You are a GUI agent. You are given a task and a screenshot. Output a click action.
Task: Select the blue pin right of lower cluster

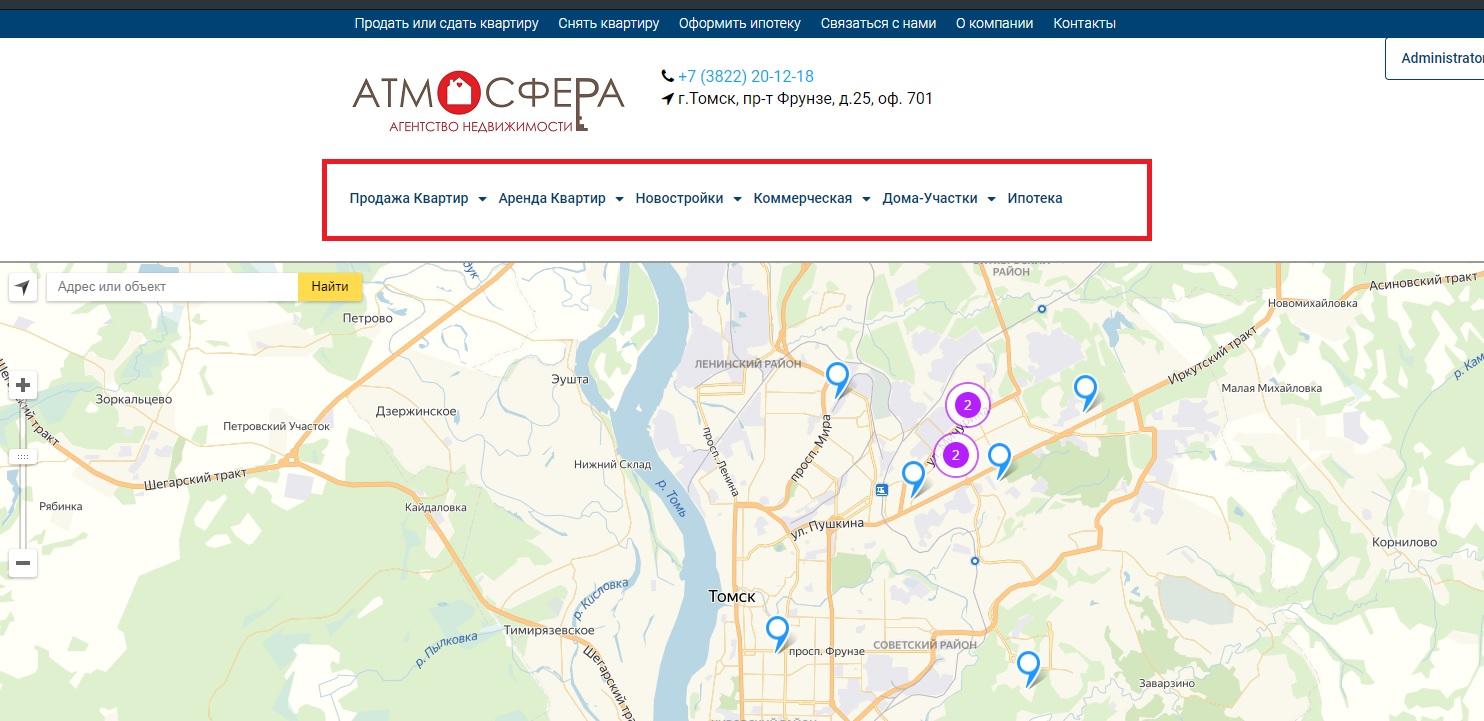[1000, 461]
